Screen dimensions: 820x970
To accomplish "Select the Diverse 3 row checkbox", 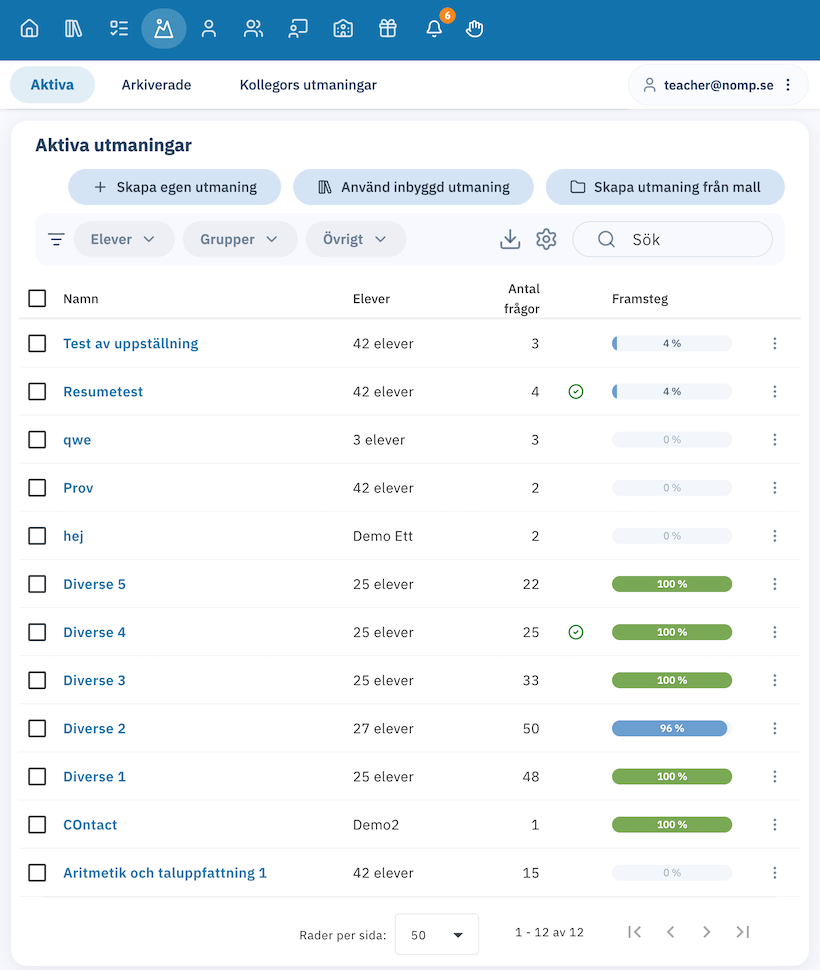I will [x=37, y=680].
